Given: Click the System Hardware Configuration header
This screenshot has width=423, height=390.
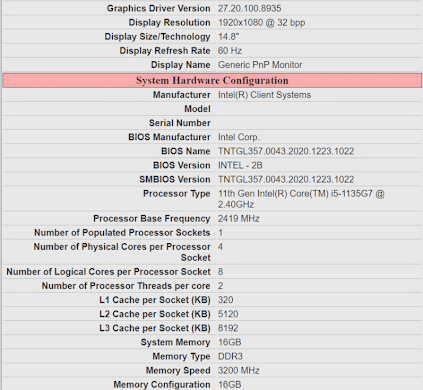Looking at the screenshot, I should (212, 81).
